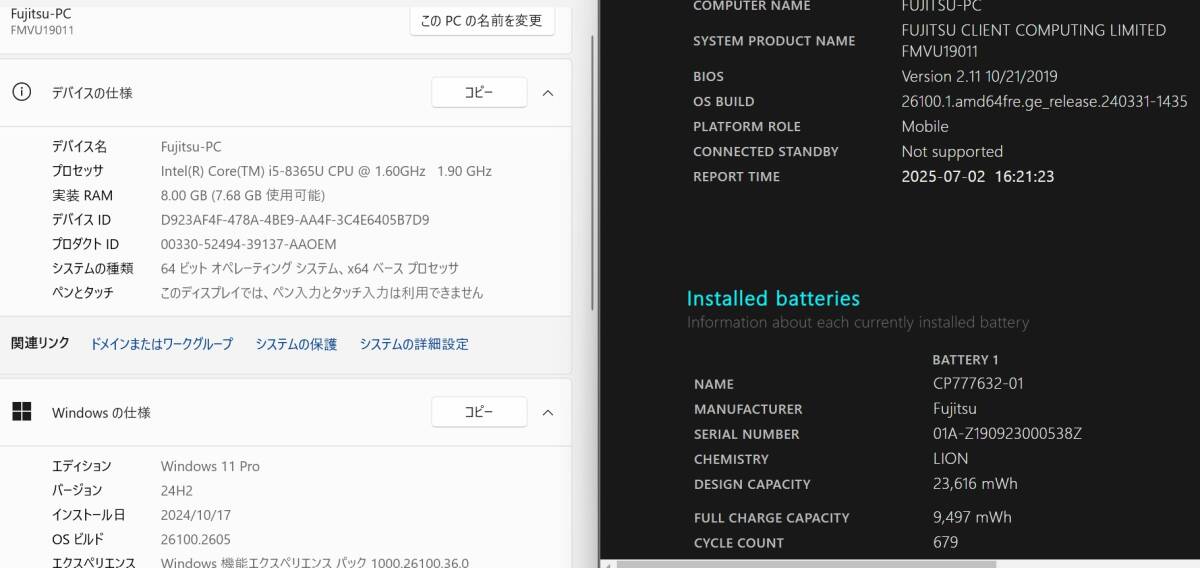
Task: Select the processor value i5-8365U text
Action: pos(326,171)
